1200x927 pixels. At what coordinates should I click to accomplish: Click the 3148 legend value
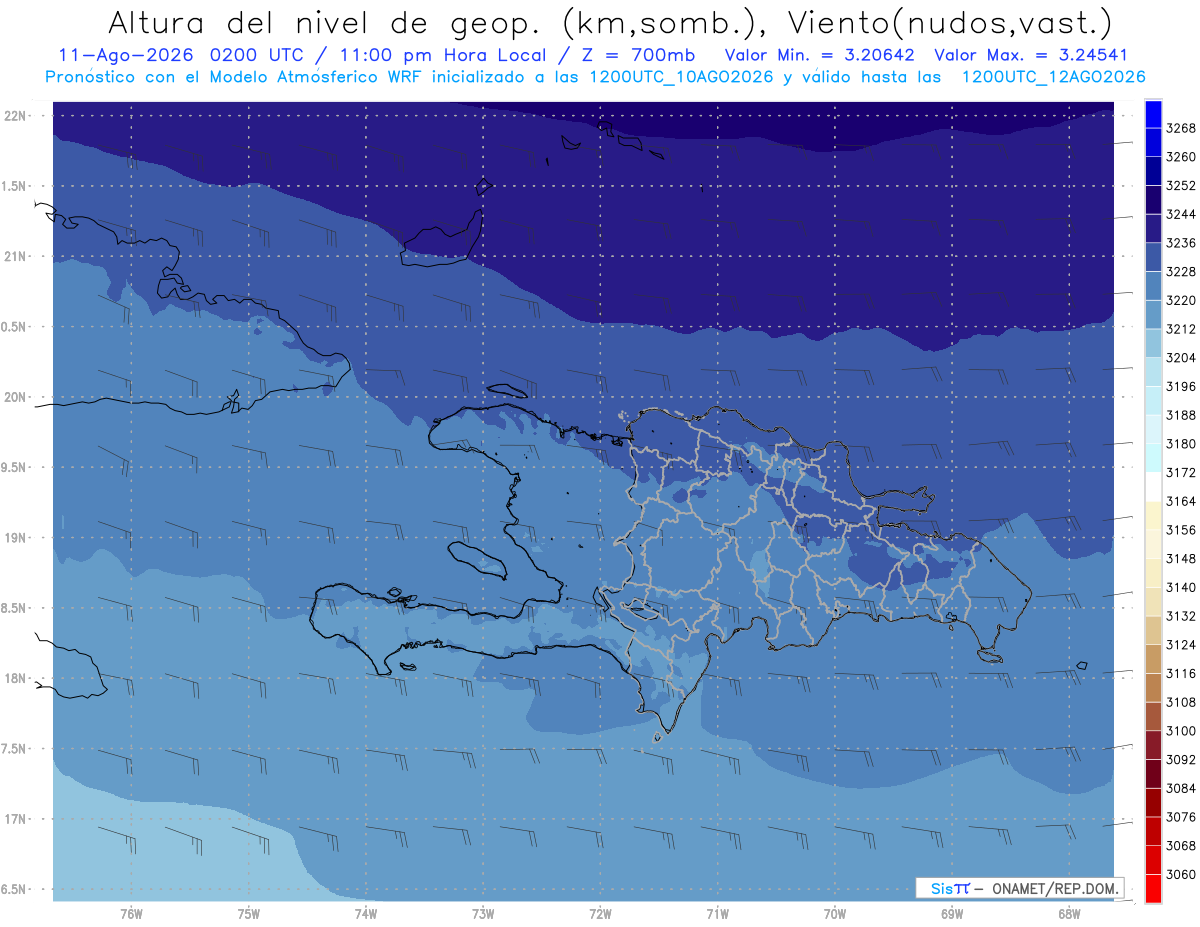tap(1181, 558)
